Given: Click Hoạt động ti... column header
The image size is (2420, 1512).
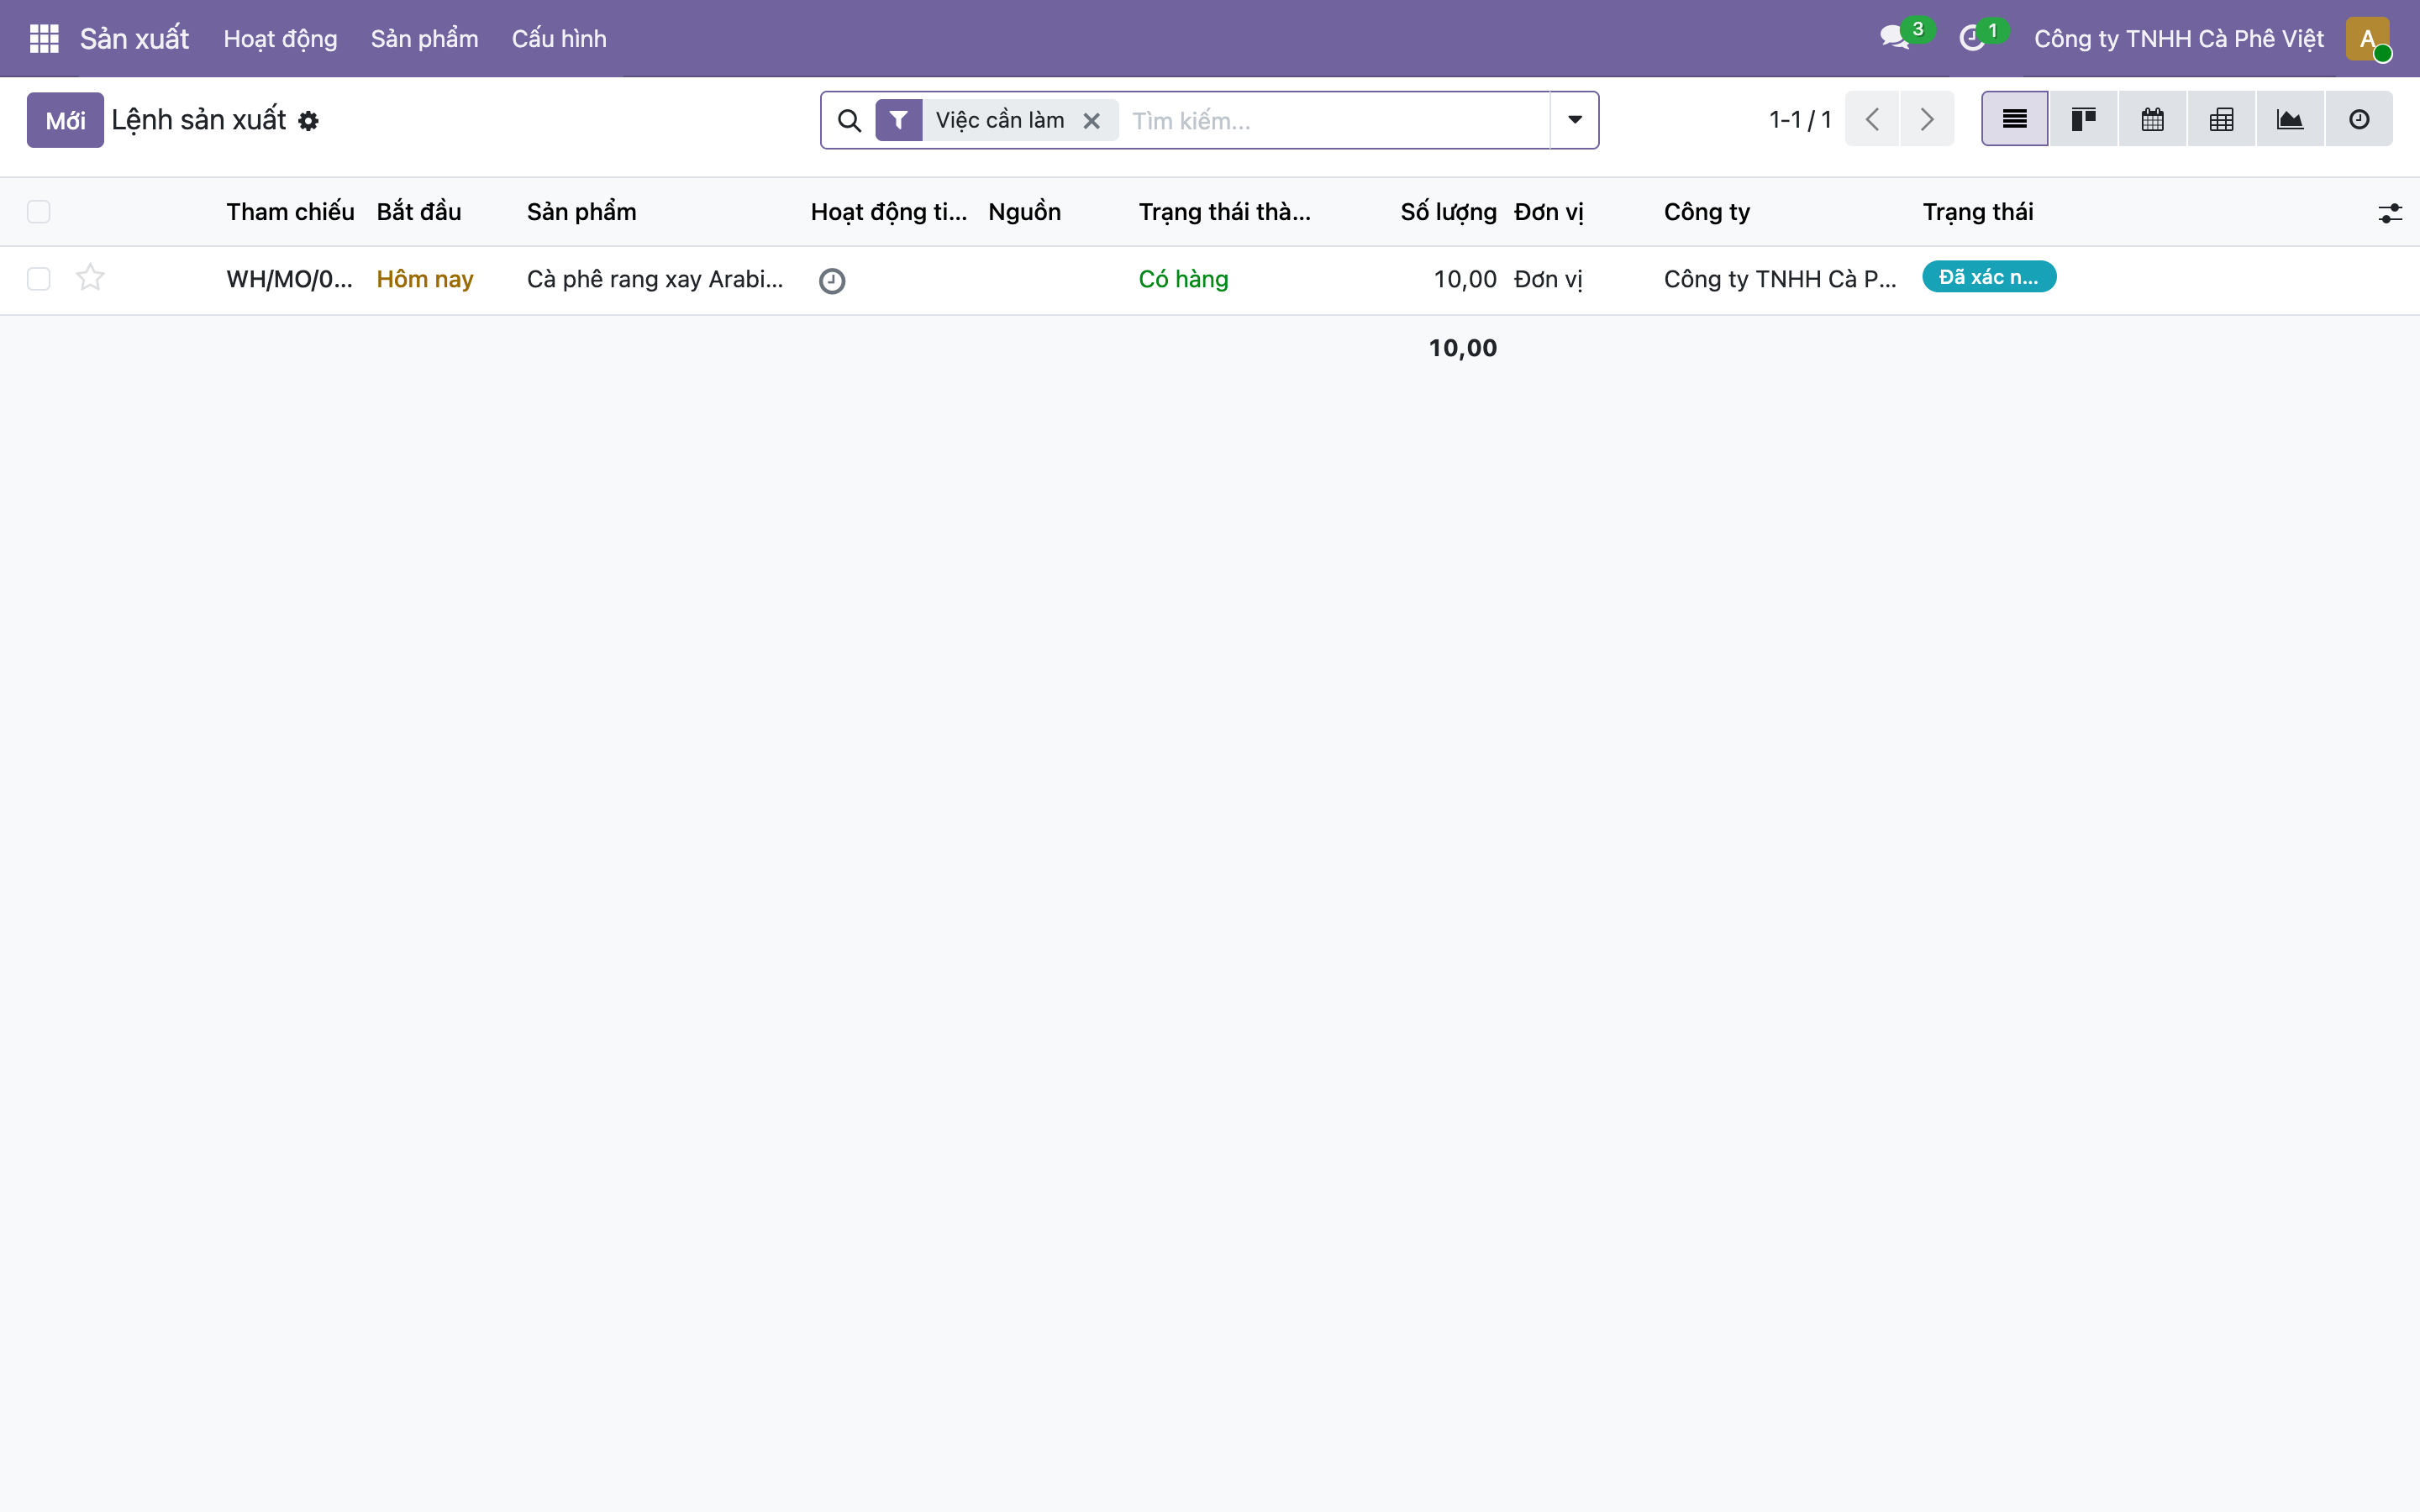Looking at the screenshot, I should tap(889, 212).
